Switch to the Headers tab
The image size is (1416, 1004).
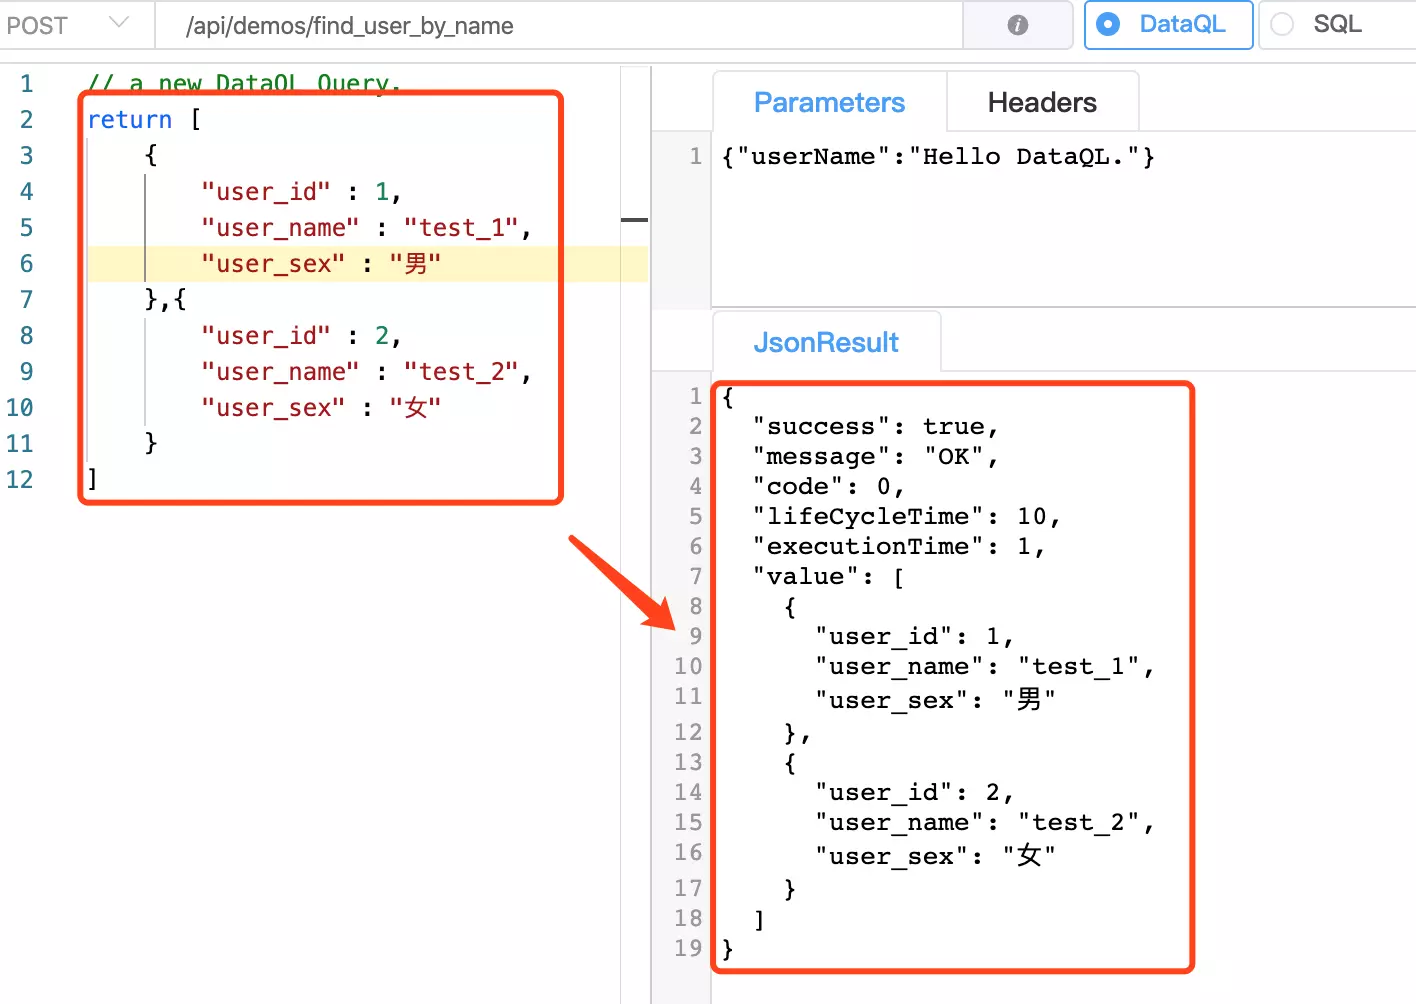pyautogui.click(x=1042, y=102)
